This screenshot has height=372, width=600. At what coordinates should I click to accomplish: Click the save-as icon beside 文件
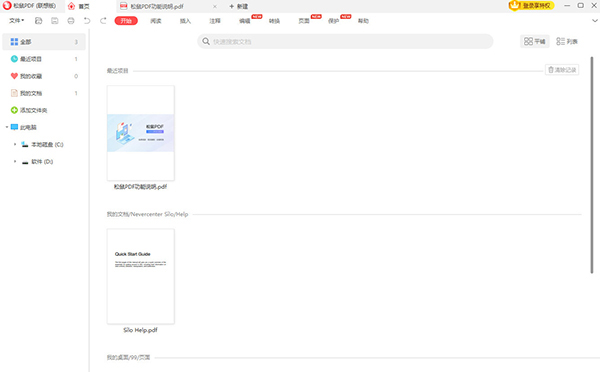coord(38,21)
